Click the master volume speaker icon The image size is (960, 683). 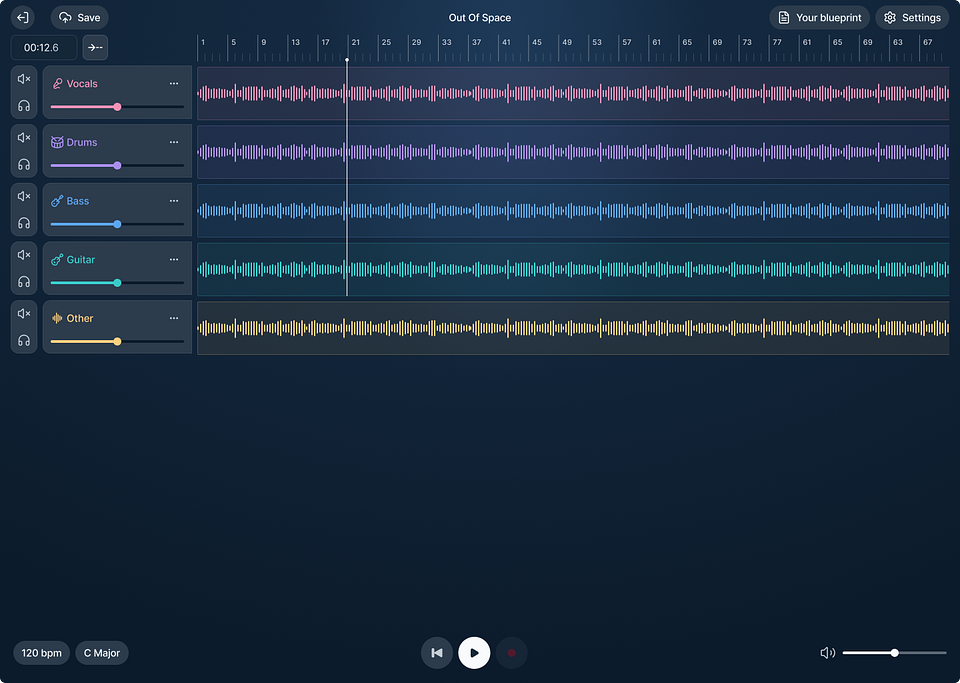pyautogui.click(x=827, y=653)
